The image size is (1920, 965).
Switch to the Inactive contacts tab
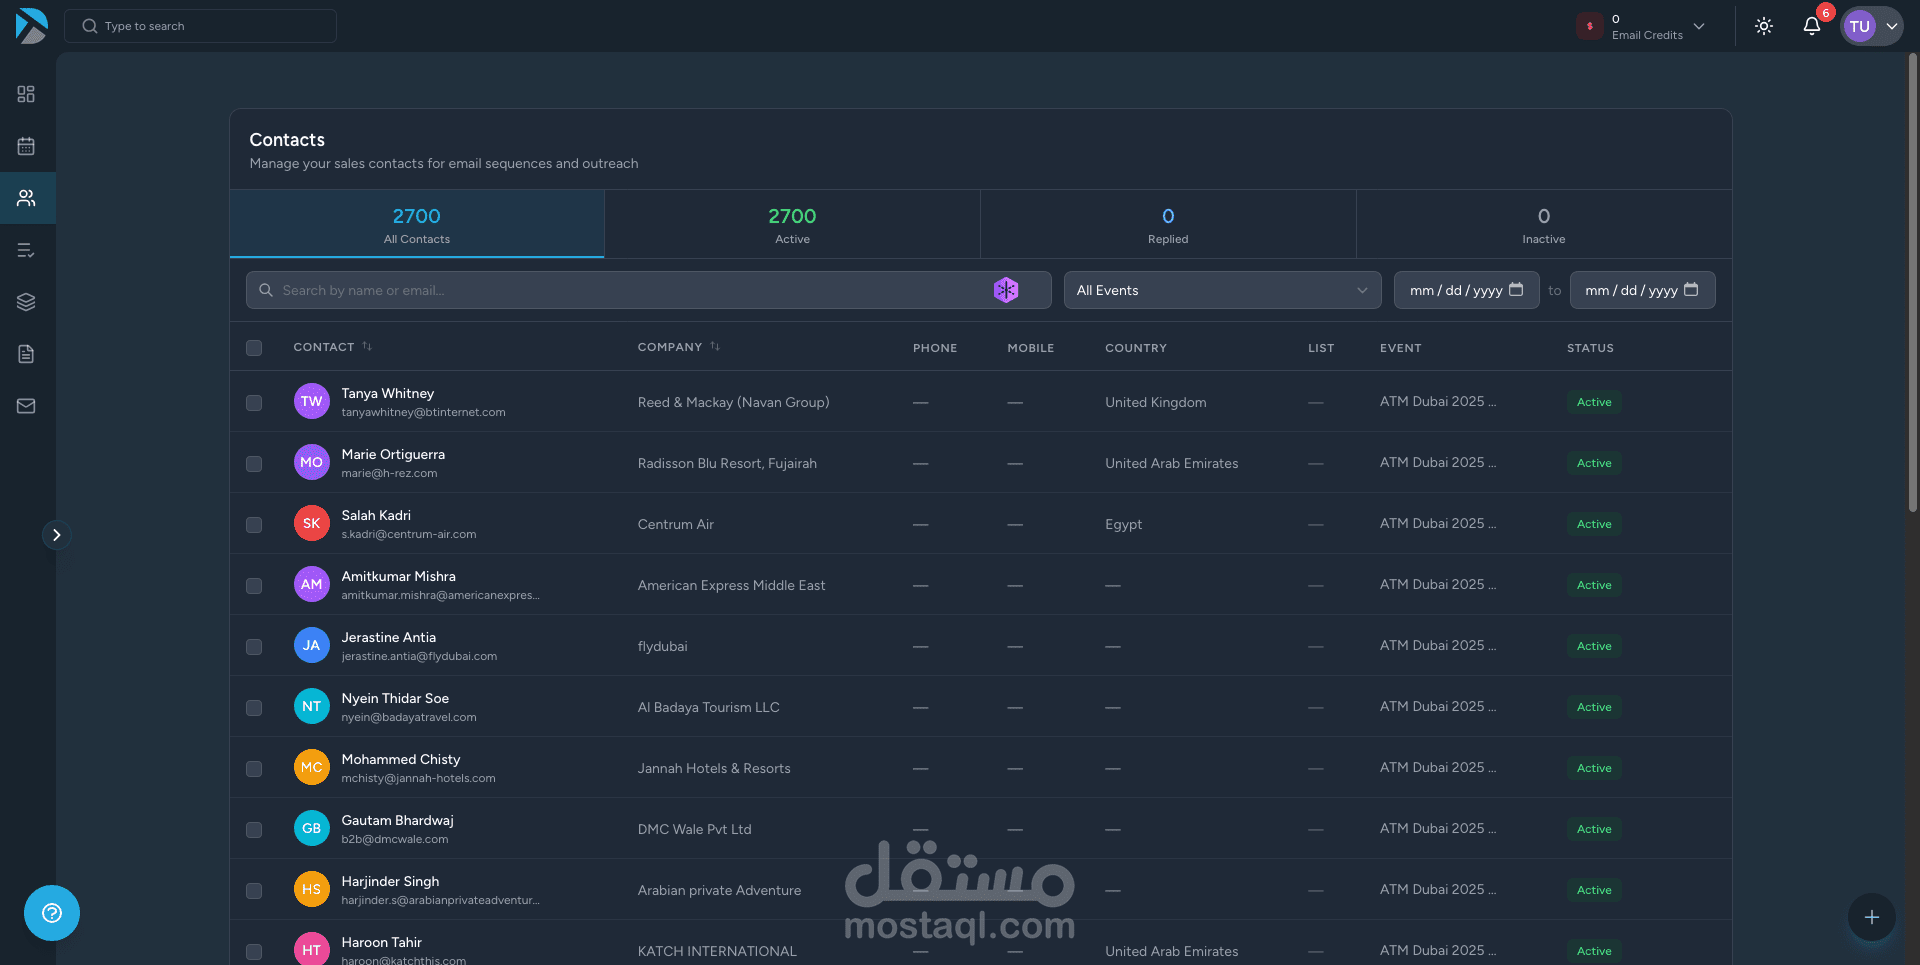1544,225
